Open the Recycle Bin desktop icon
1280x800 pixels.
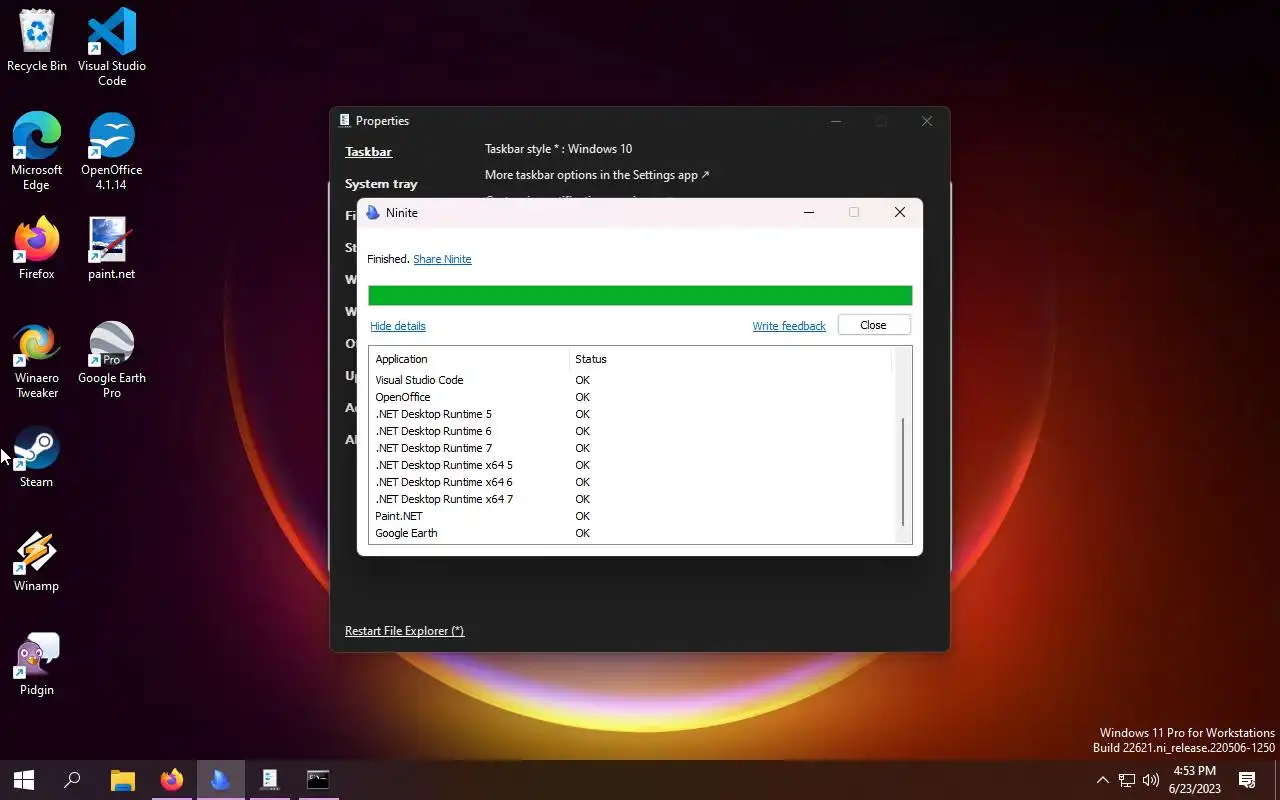pos(37,40)
